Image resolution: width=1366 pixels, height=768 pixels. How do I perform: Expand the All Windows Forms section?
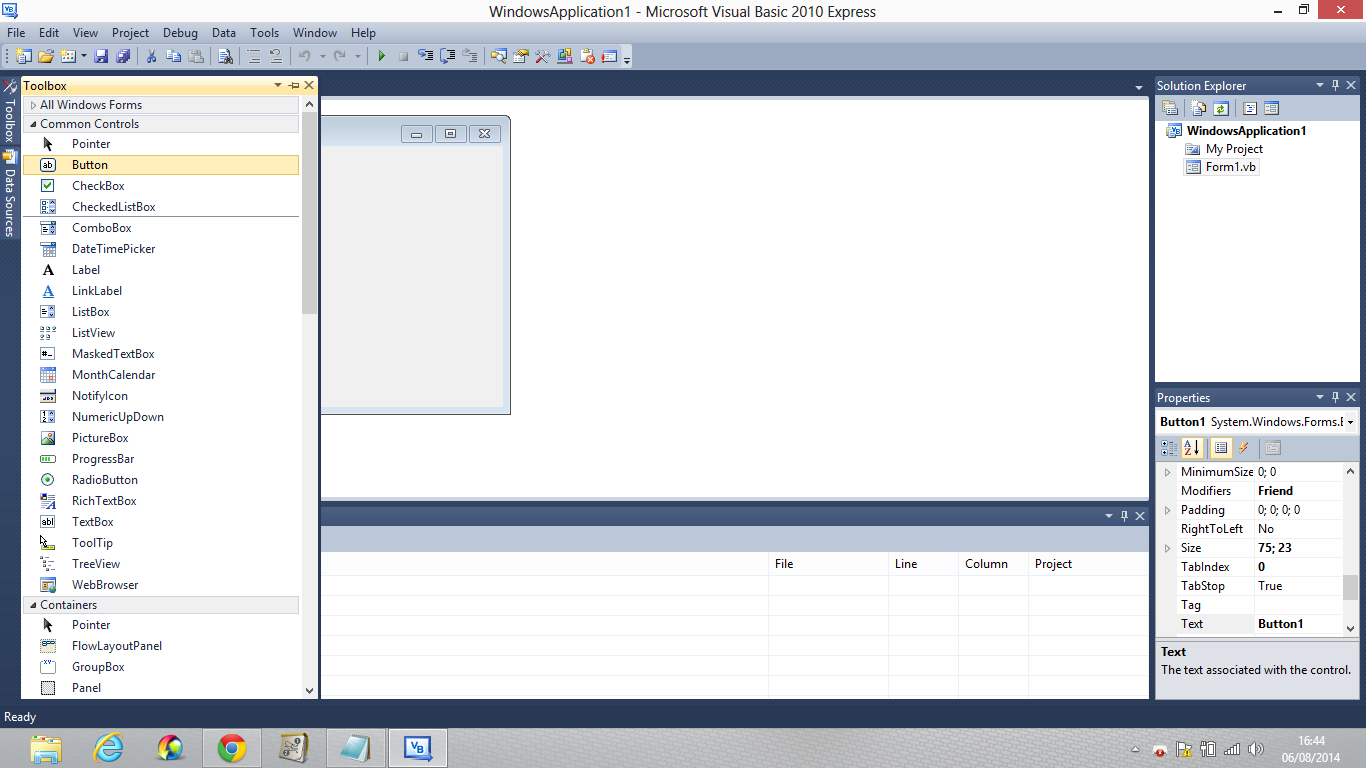pos(33,105)
